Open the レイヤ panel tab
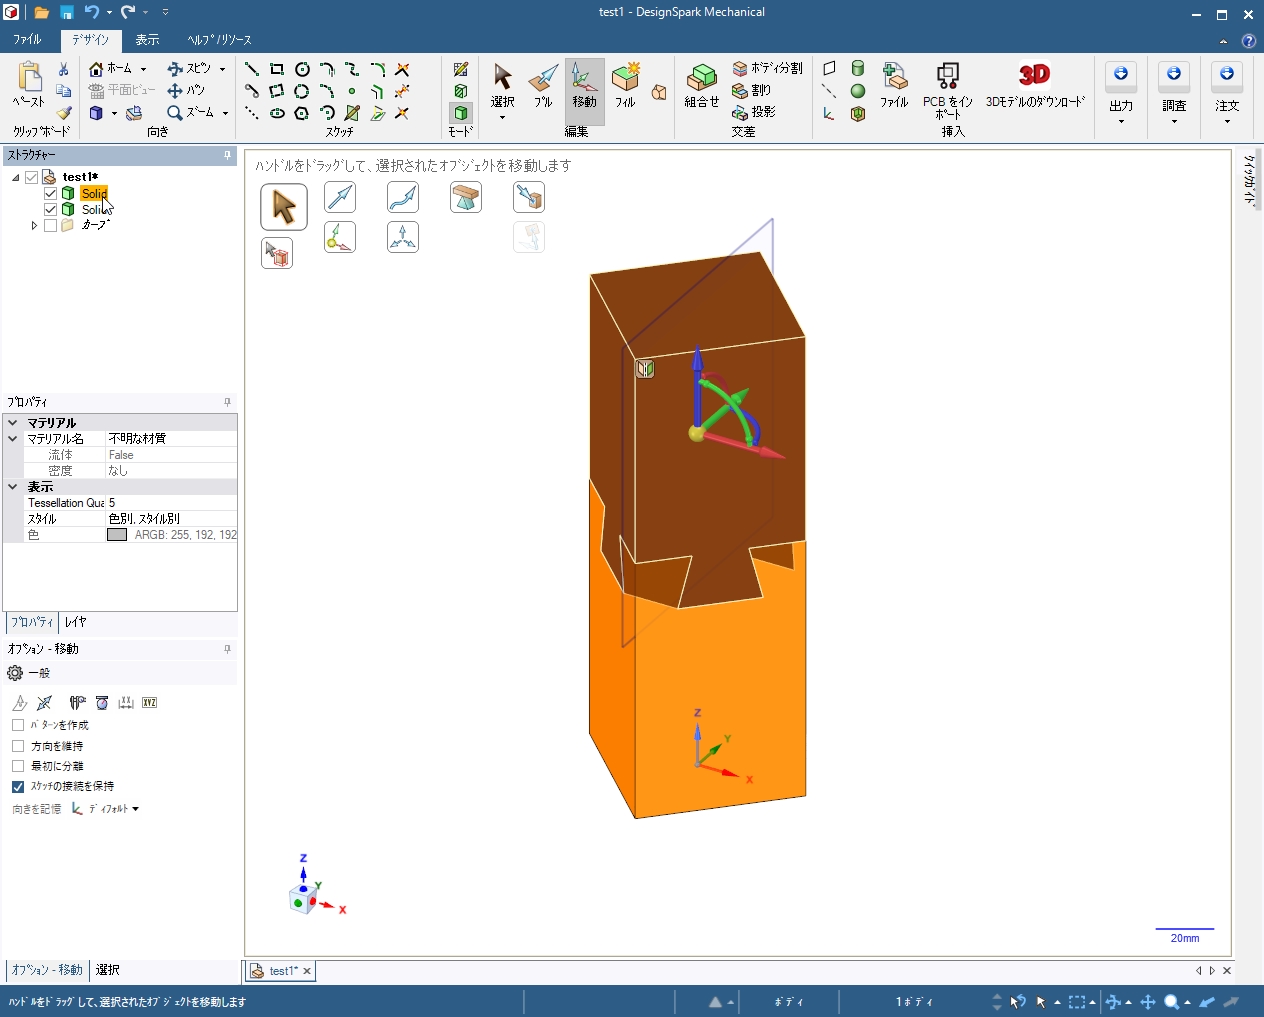This screenshot has height=1017, width=1264. tap(75, 622)
